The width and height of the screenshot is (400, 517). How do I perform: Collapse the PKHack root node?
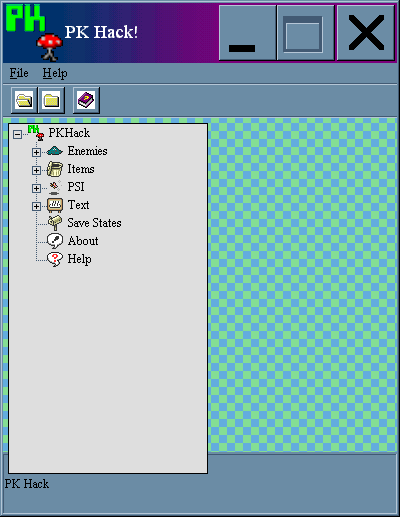pos(17,134)
